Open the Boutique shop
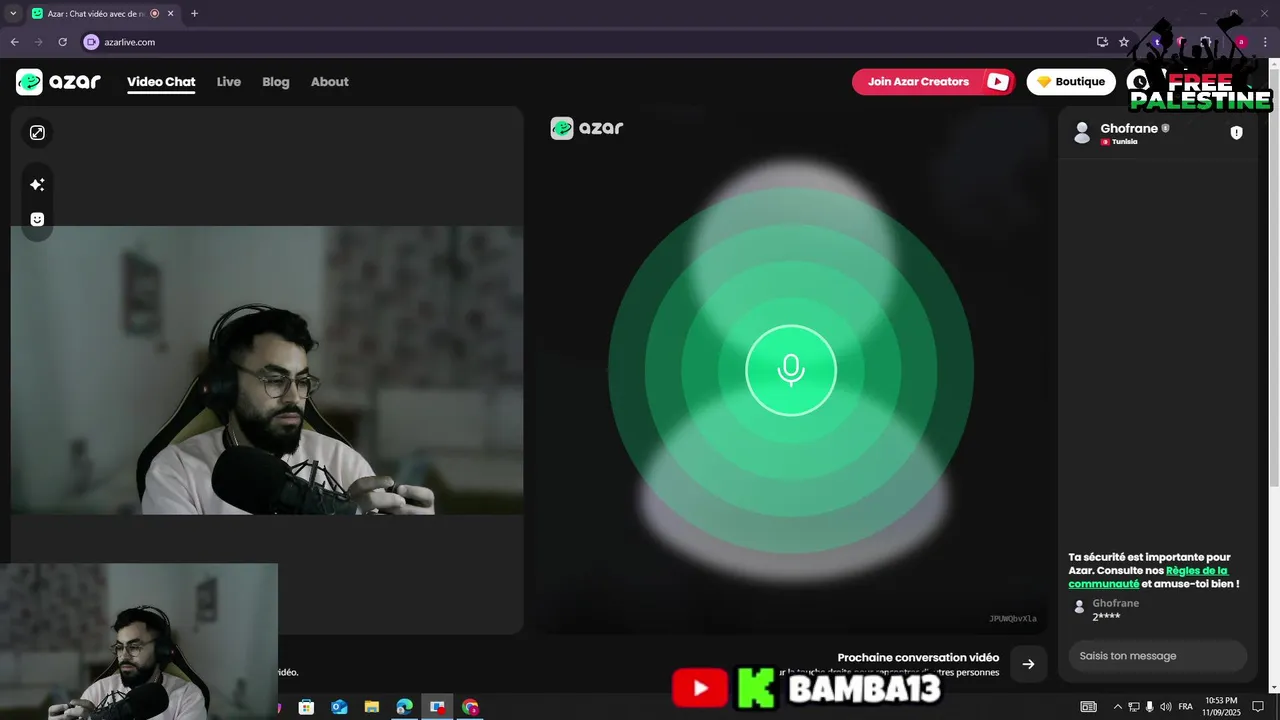The width and height of the screenshot is (1280, 720). coord(1071,82)
